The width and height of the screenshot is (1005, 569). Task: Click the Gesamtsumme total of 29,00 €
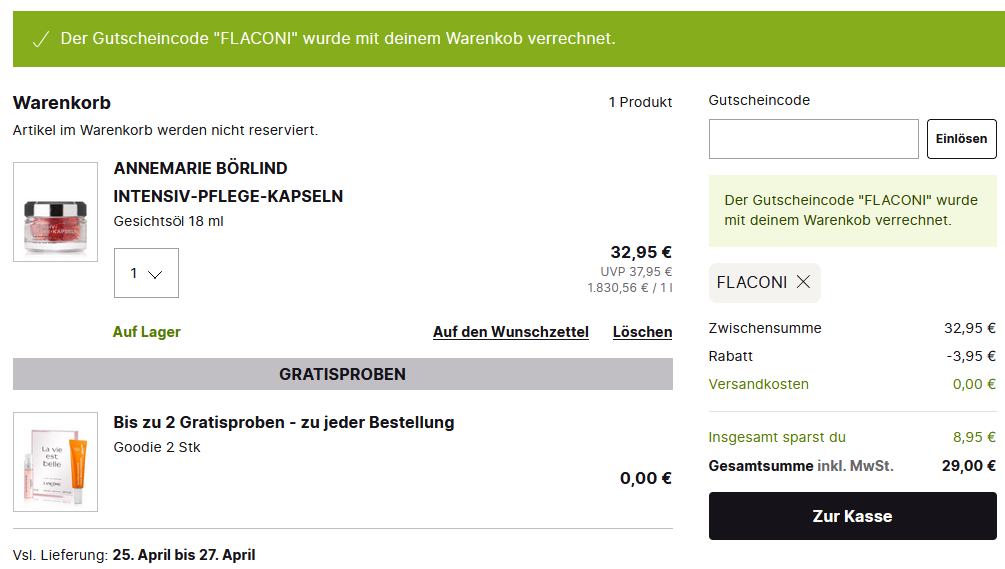(x=970, y=465)
